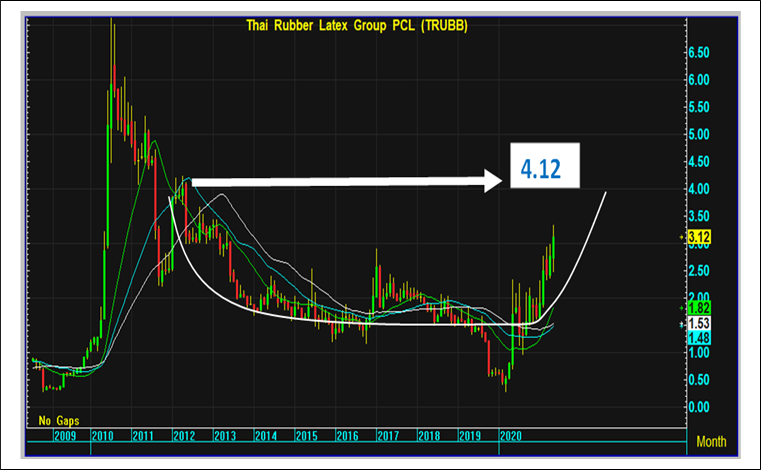This screenshot has width=765, height=476.
Task: Click the 4.00 price axis label
Action: [699, 189]
